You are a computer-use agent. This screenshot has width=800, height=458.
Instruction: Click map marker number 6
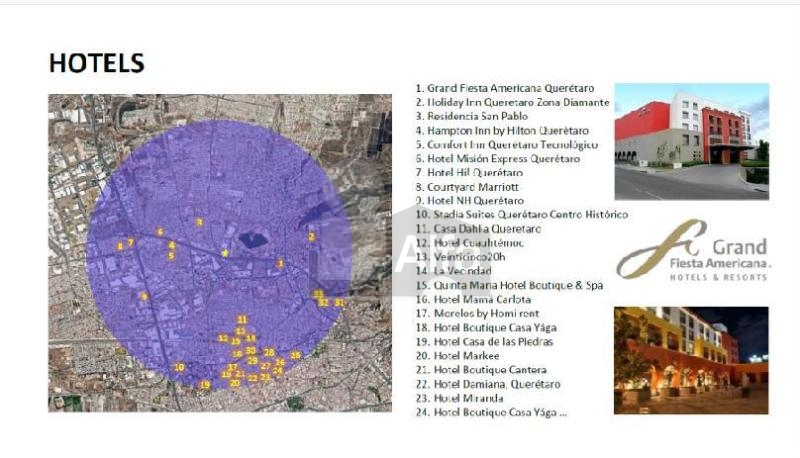pyautogui.click(x=159, y=232)
